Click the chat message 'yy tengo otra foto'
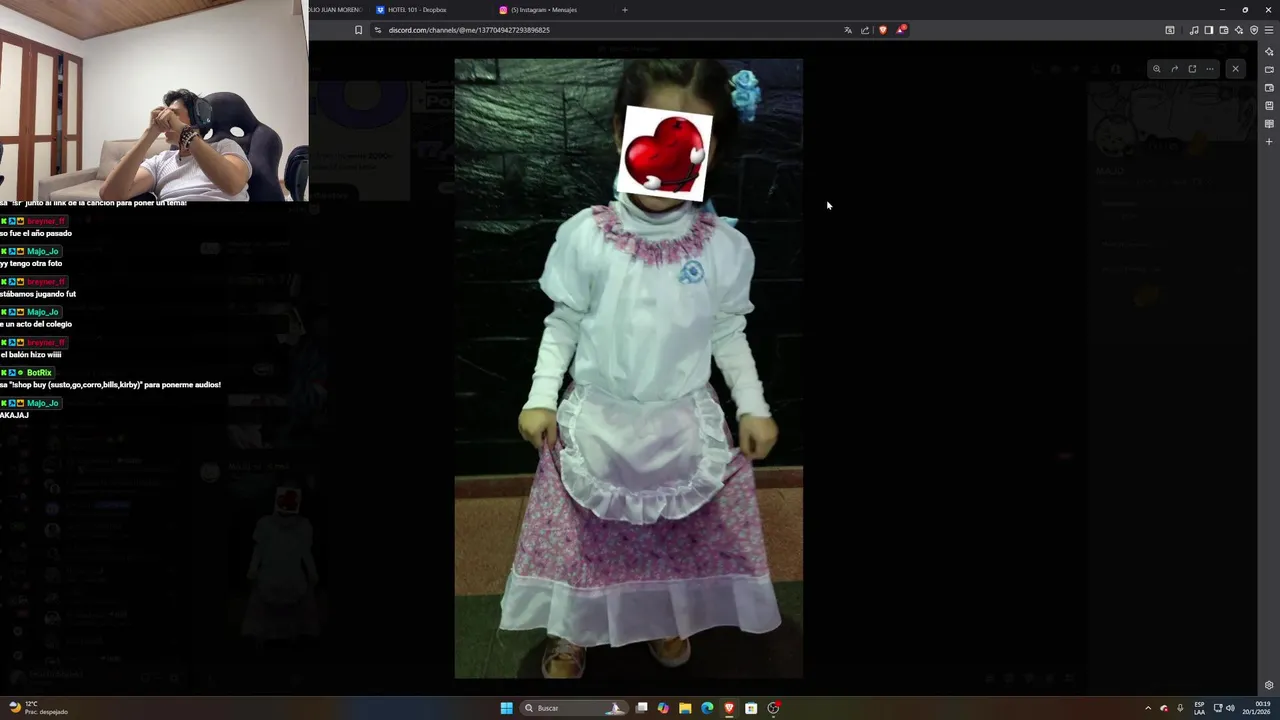 click(x=31, y=264)
